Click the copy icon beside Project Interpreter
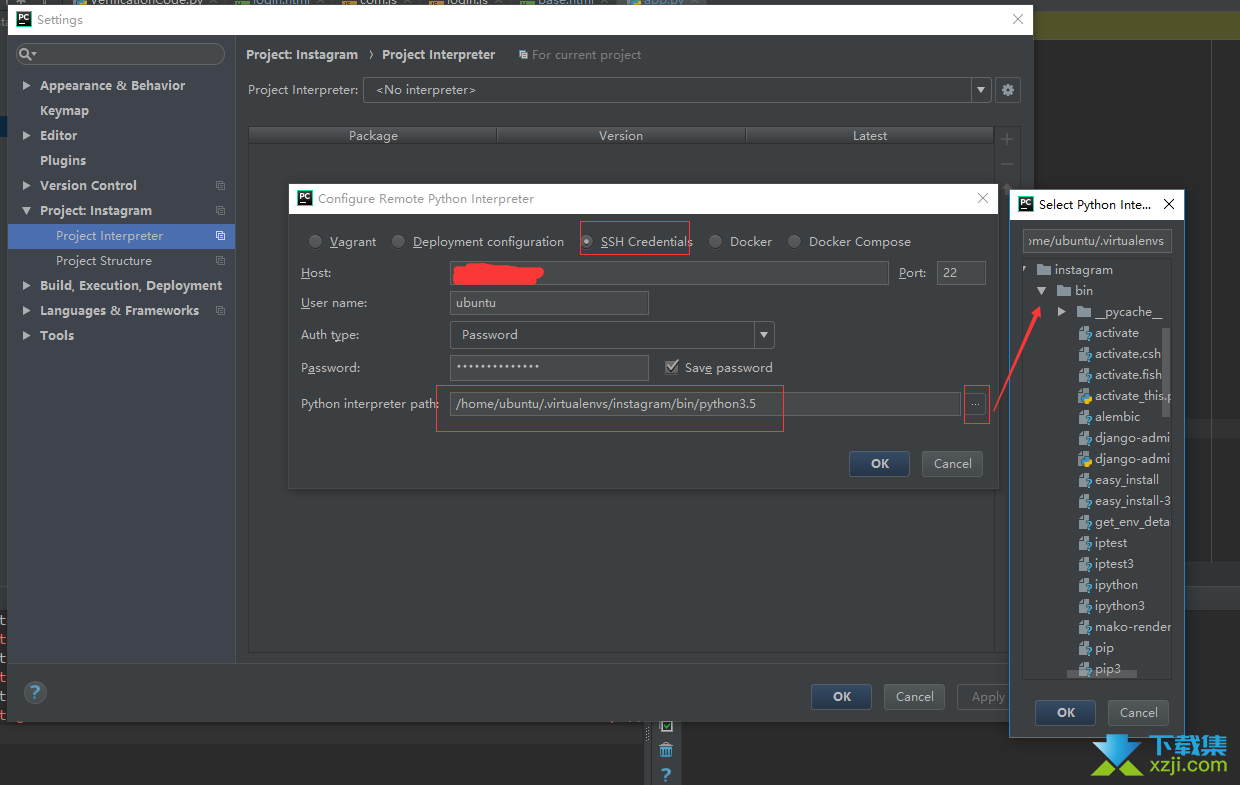This screenshot has height=785, width=1240. click(x=220, y=236)
